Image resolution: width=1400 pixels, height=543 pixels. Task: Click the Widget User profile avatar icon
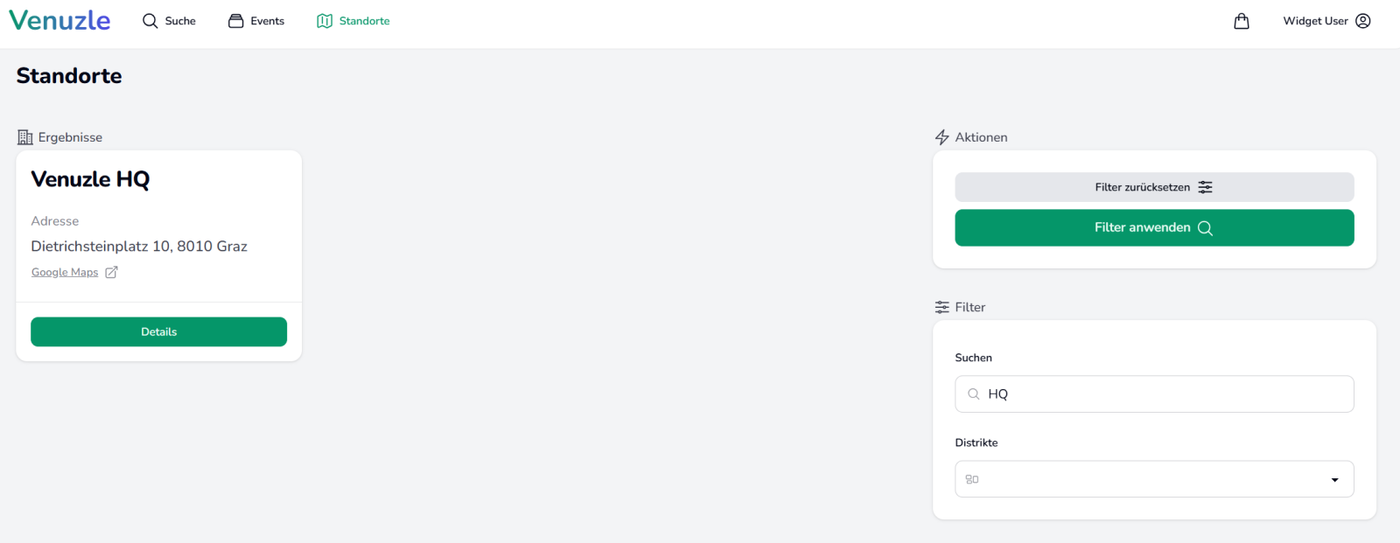coord(1363,21)
